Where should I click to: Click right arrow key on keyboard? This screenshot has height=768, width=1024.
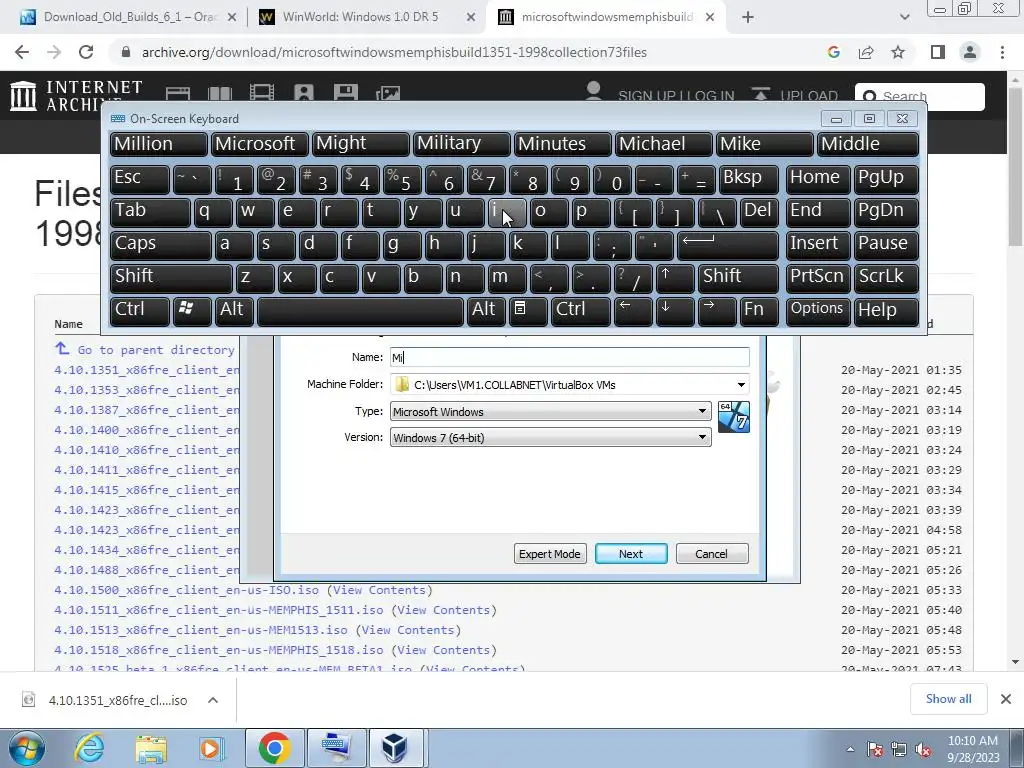click(x=716, y=311)
